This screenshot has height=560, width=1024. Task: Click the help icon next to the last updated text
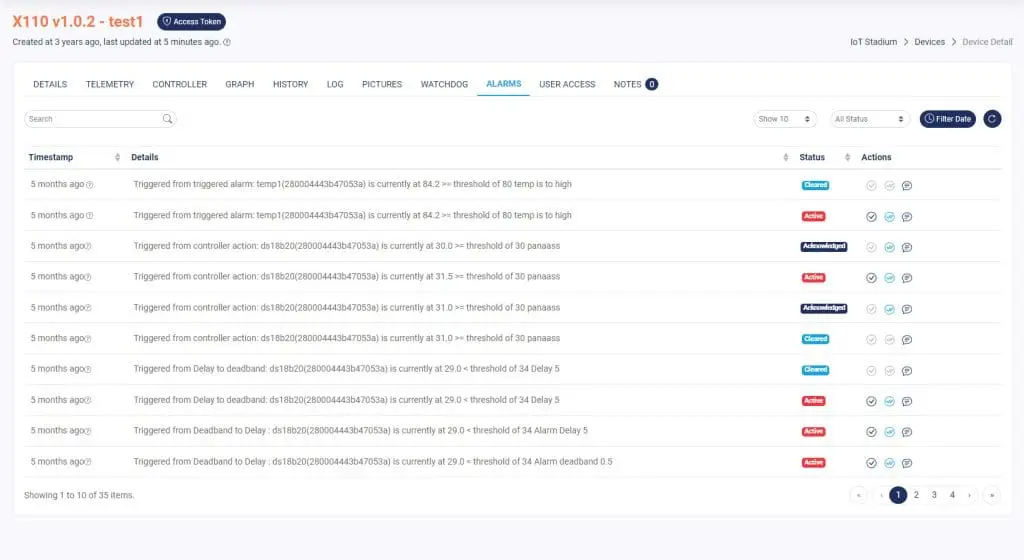pyautogui.click(x=227, y=43)
